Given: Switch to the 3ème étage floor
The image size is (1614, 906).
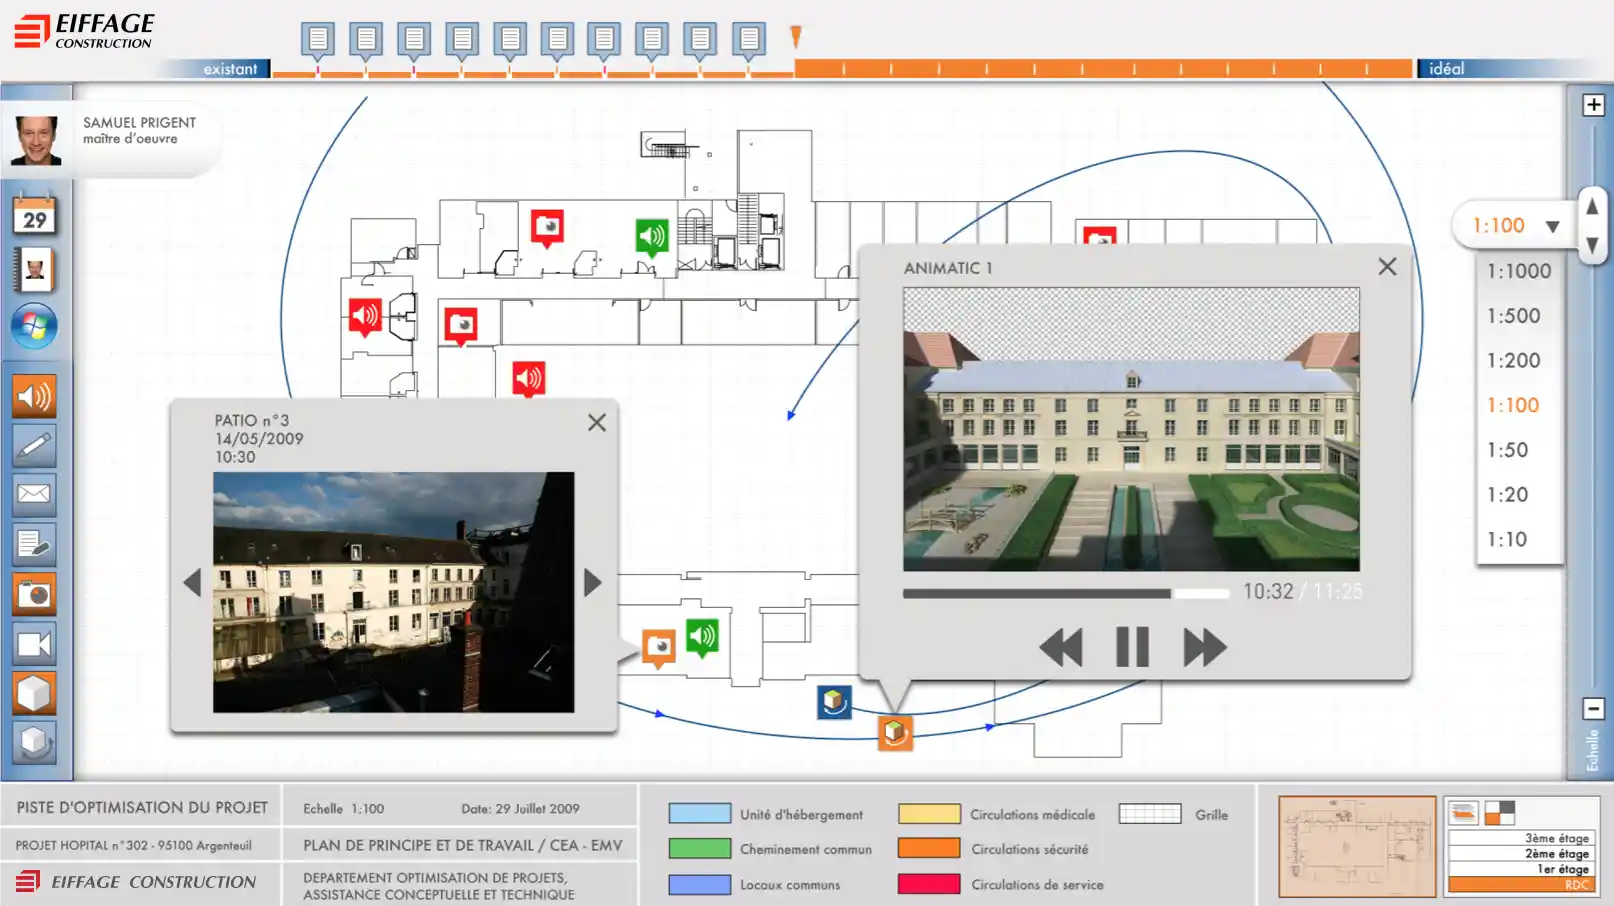Looking at the screenshot, I should pyautogui.click(x=1556, y=838).
